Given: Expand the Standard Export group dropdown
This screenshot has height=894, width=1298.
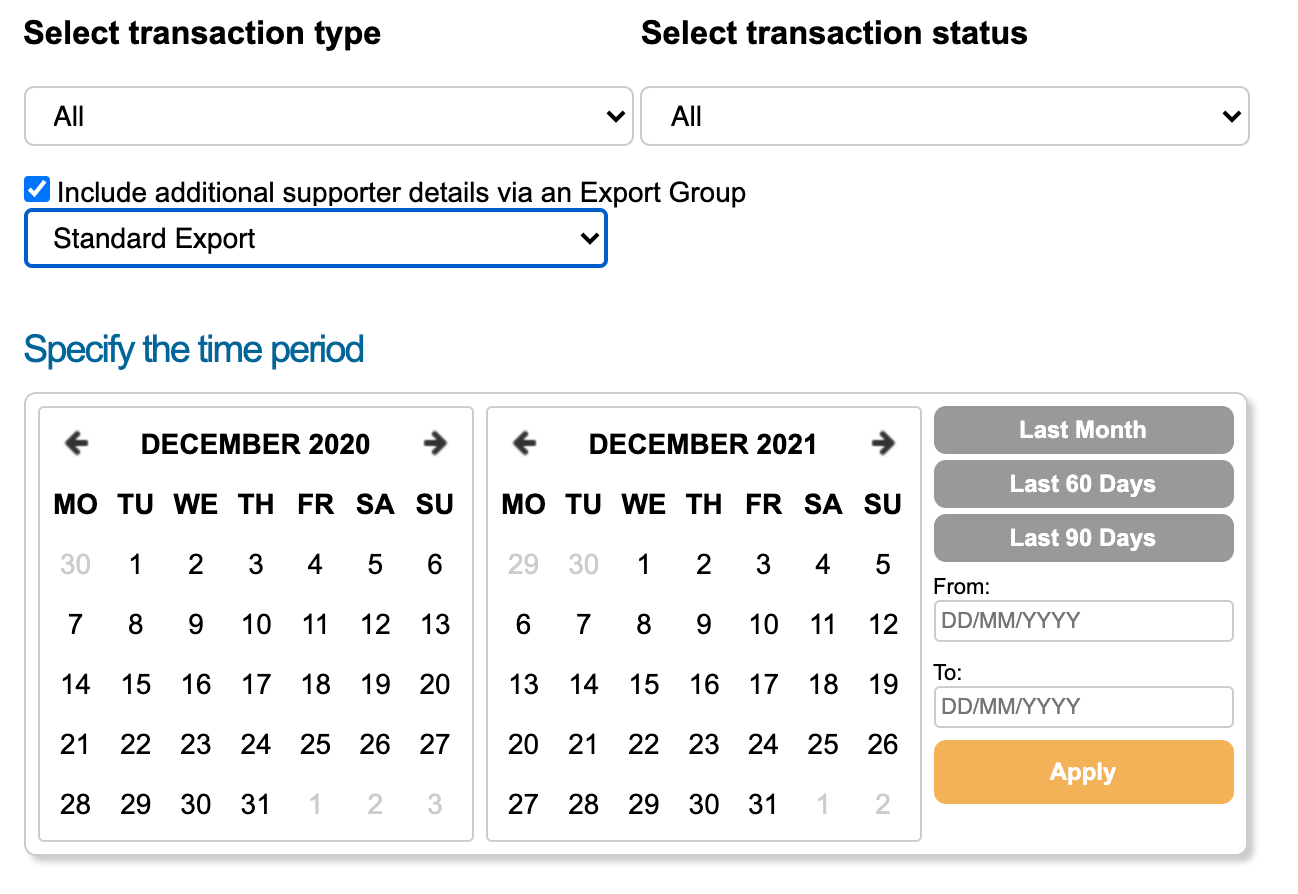Looking at the screenshot, I should pos(316,239).
